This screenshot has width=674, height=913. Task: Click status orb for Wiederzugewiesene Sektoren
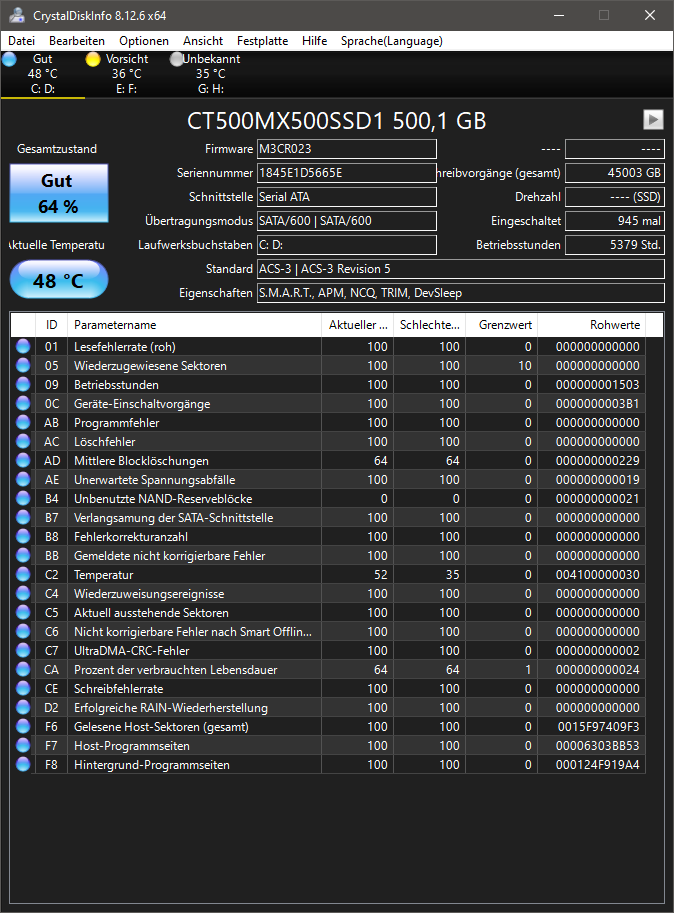tap(23, 366)
